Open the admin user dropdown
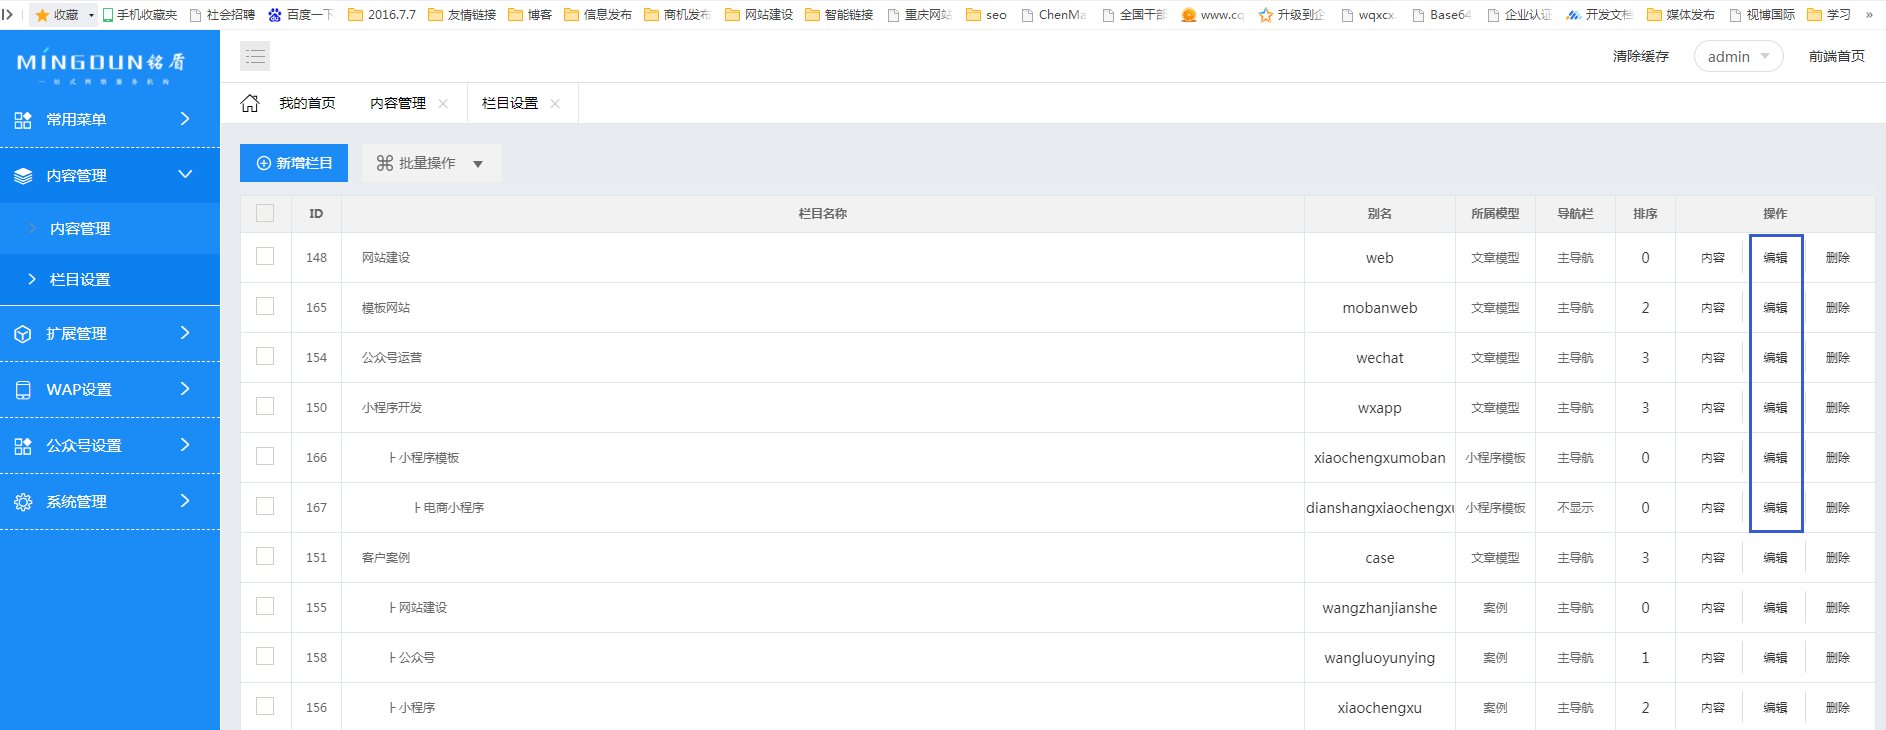The width and height of the screenshot is (1886, 730). (x=1738, y=57)
